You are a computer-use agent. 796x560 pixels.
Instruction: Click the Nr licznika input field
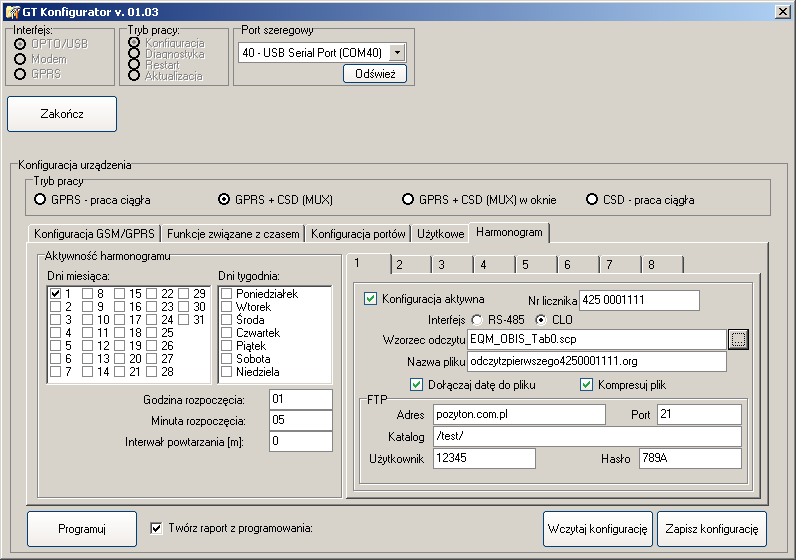pos(639,300)
